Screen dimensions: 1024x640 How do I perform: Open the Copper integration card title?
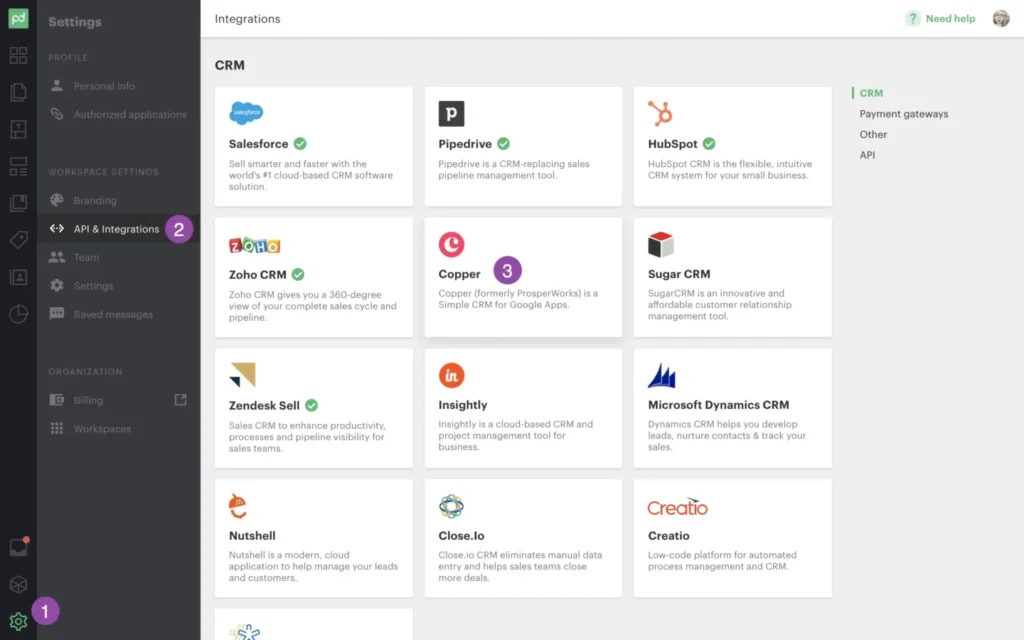(459, 274)
